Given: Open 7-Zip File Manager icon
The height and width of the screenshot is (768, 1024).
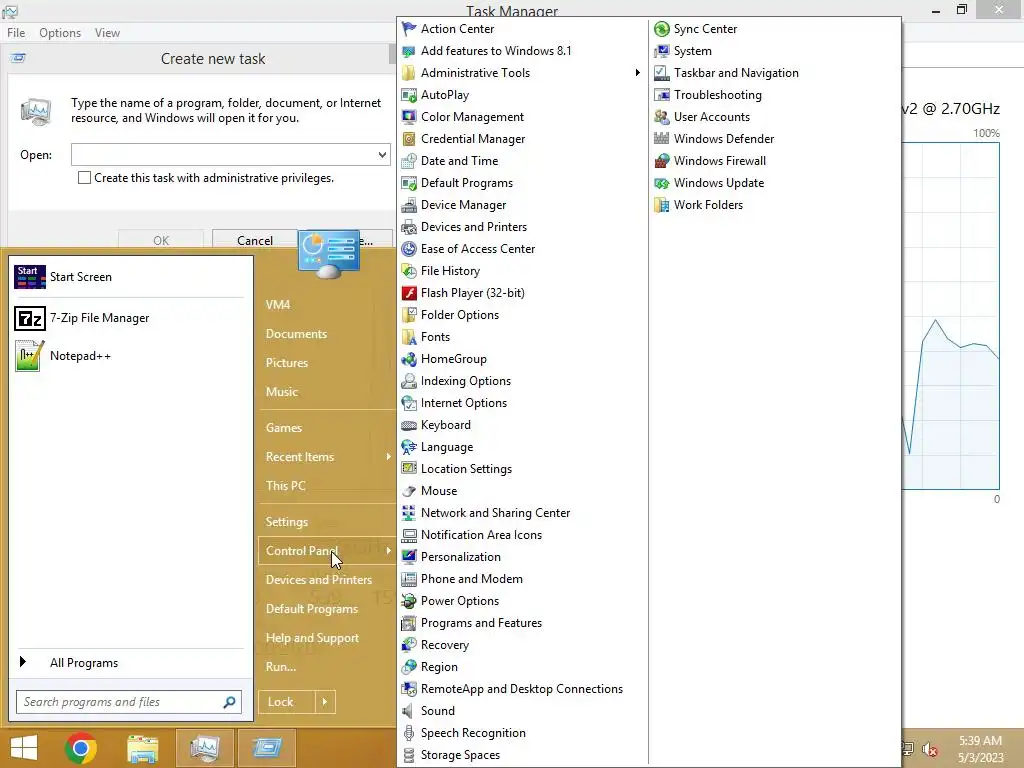Looking at the screenshot, I should 29,318.
